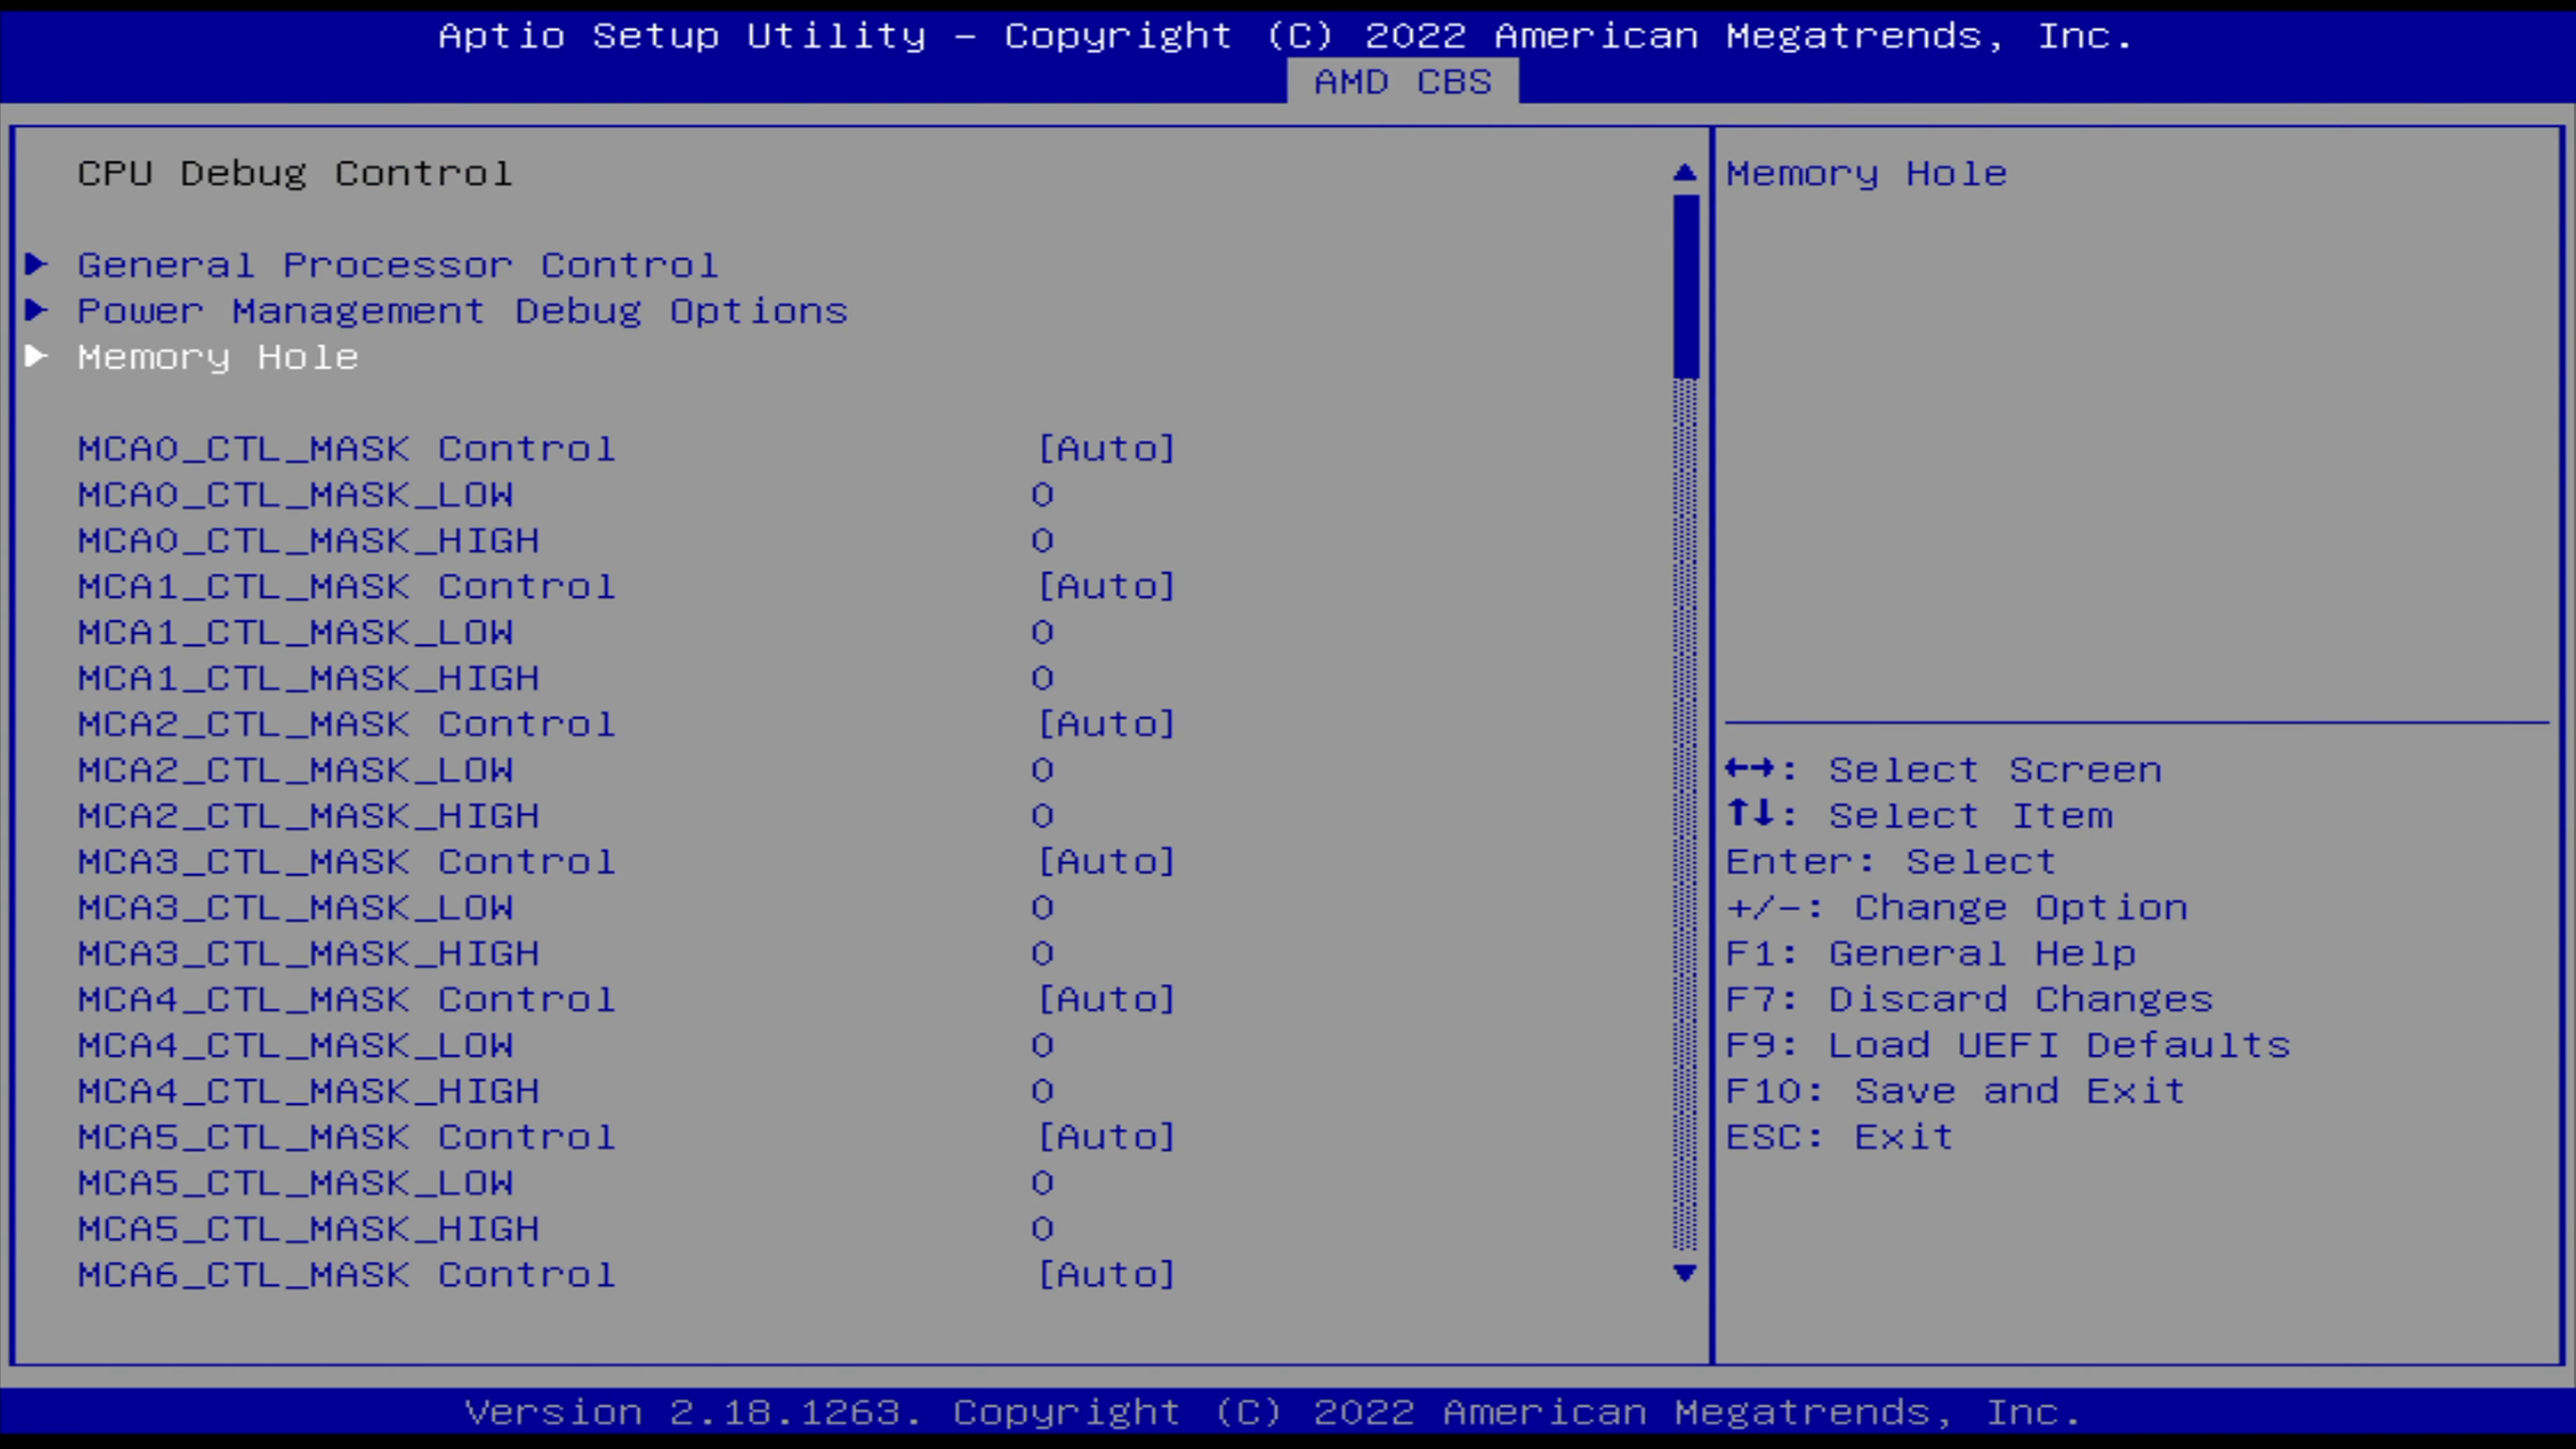Click the Enter: Select hint
The width and height of the screenshot is (2576, 1449).
click(1891, 862)
